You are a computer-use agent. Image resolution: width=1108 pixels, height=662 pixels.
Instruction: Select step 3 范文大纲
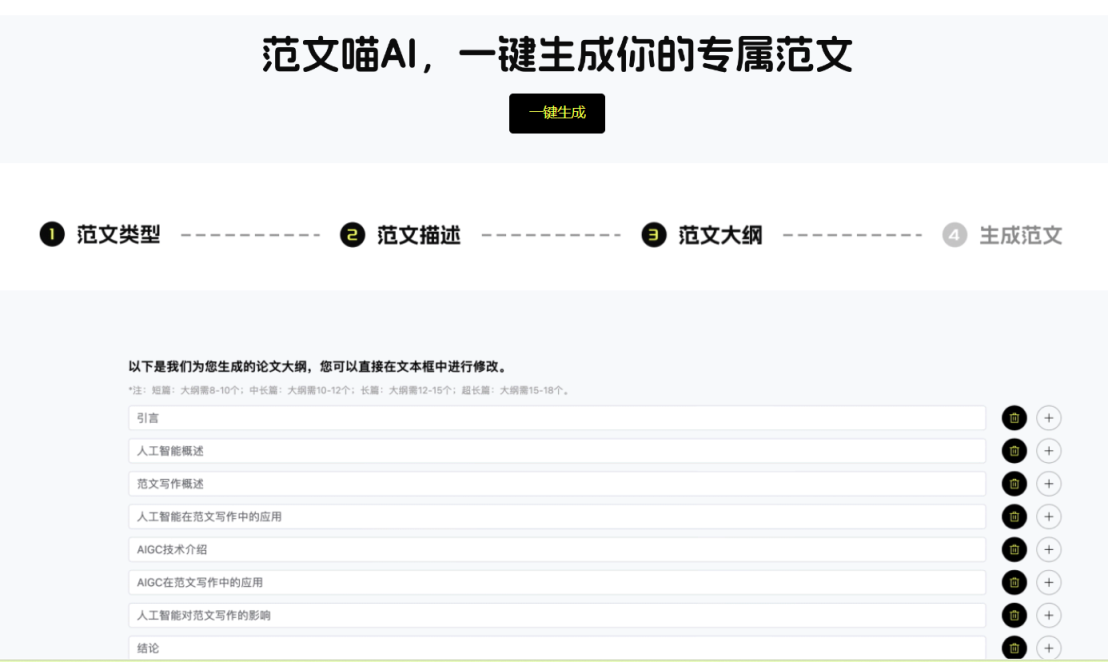702,235
